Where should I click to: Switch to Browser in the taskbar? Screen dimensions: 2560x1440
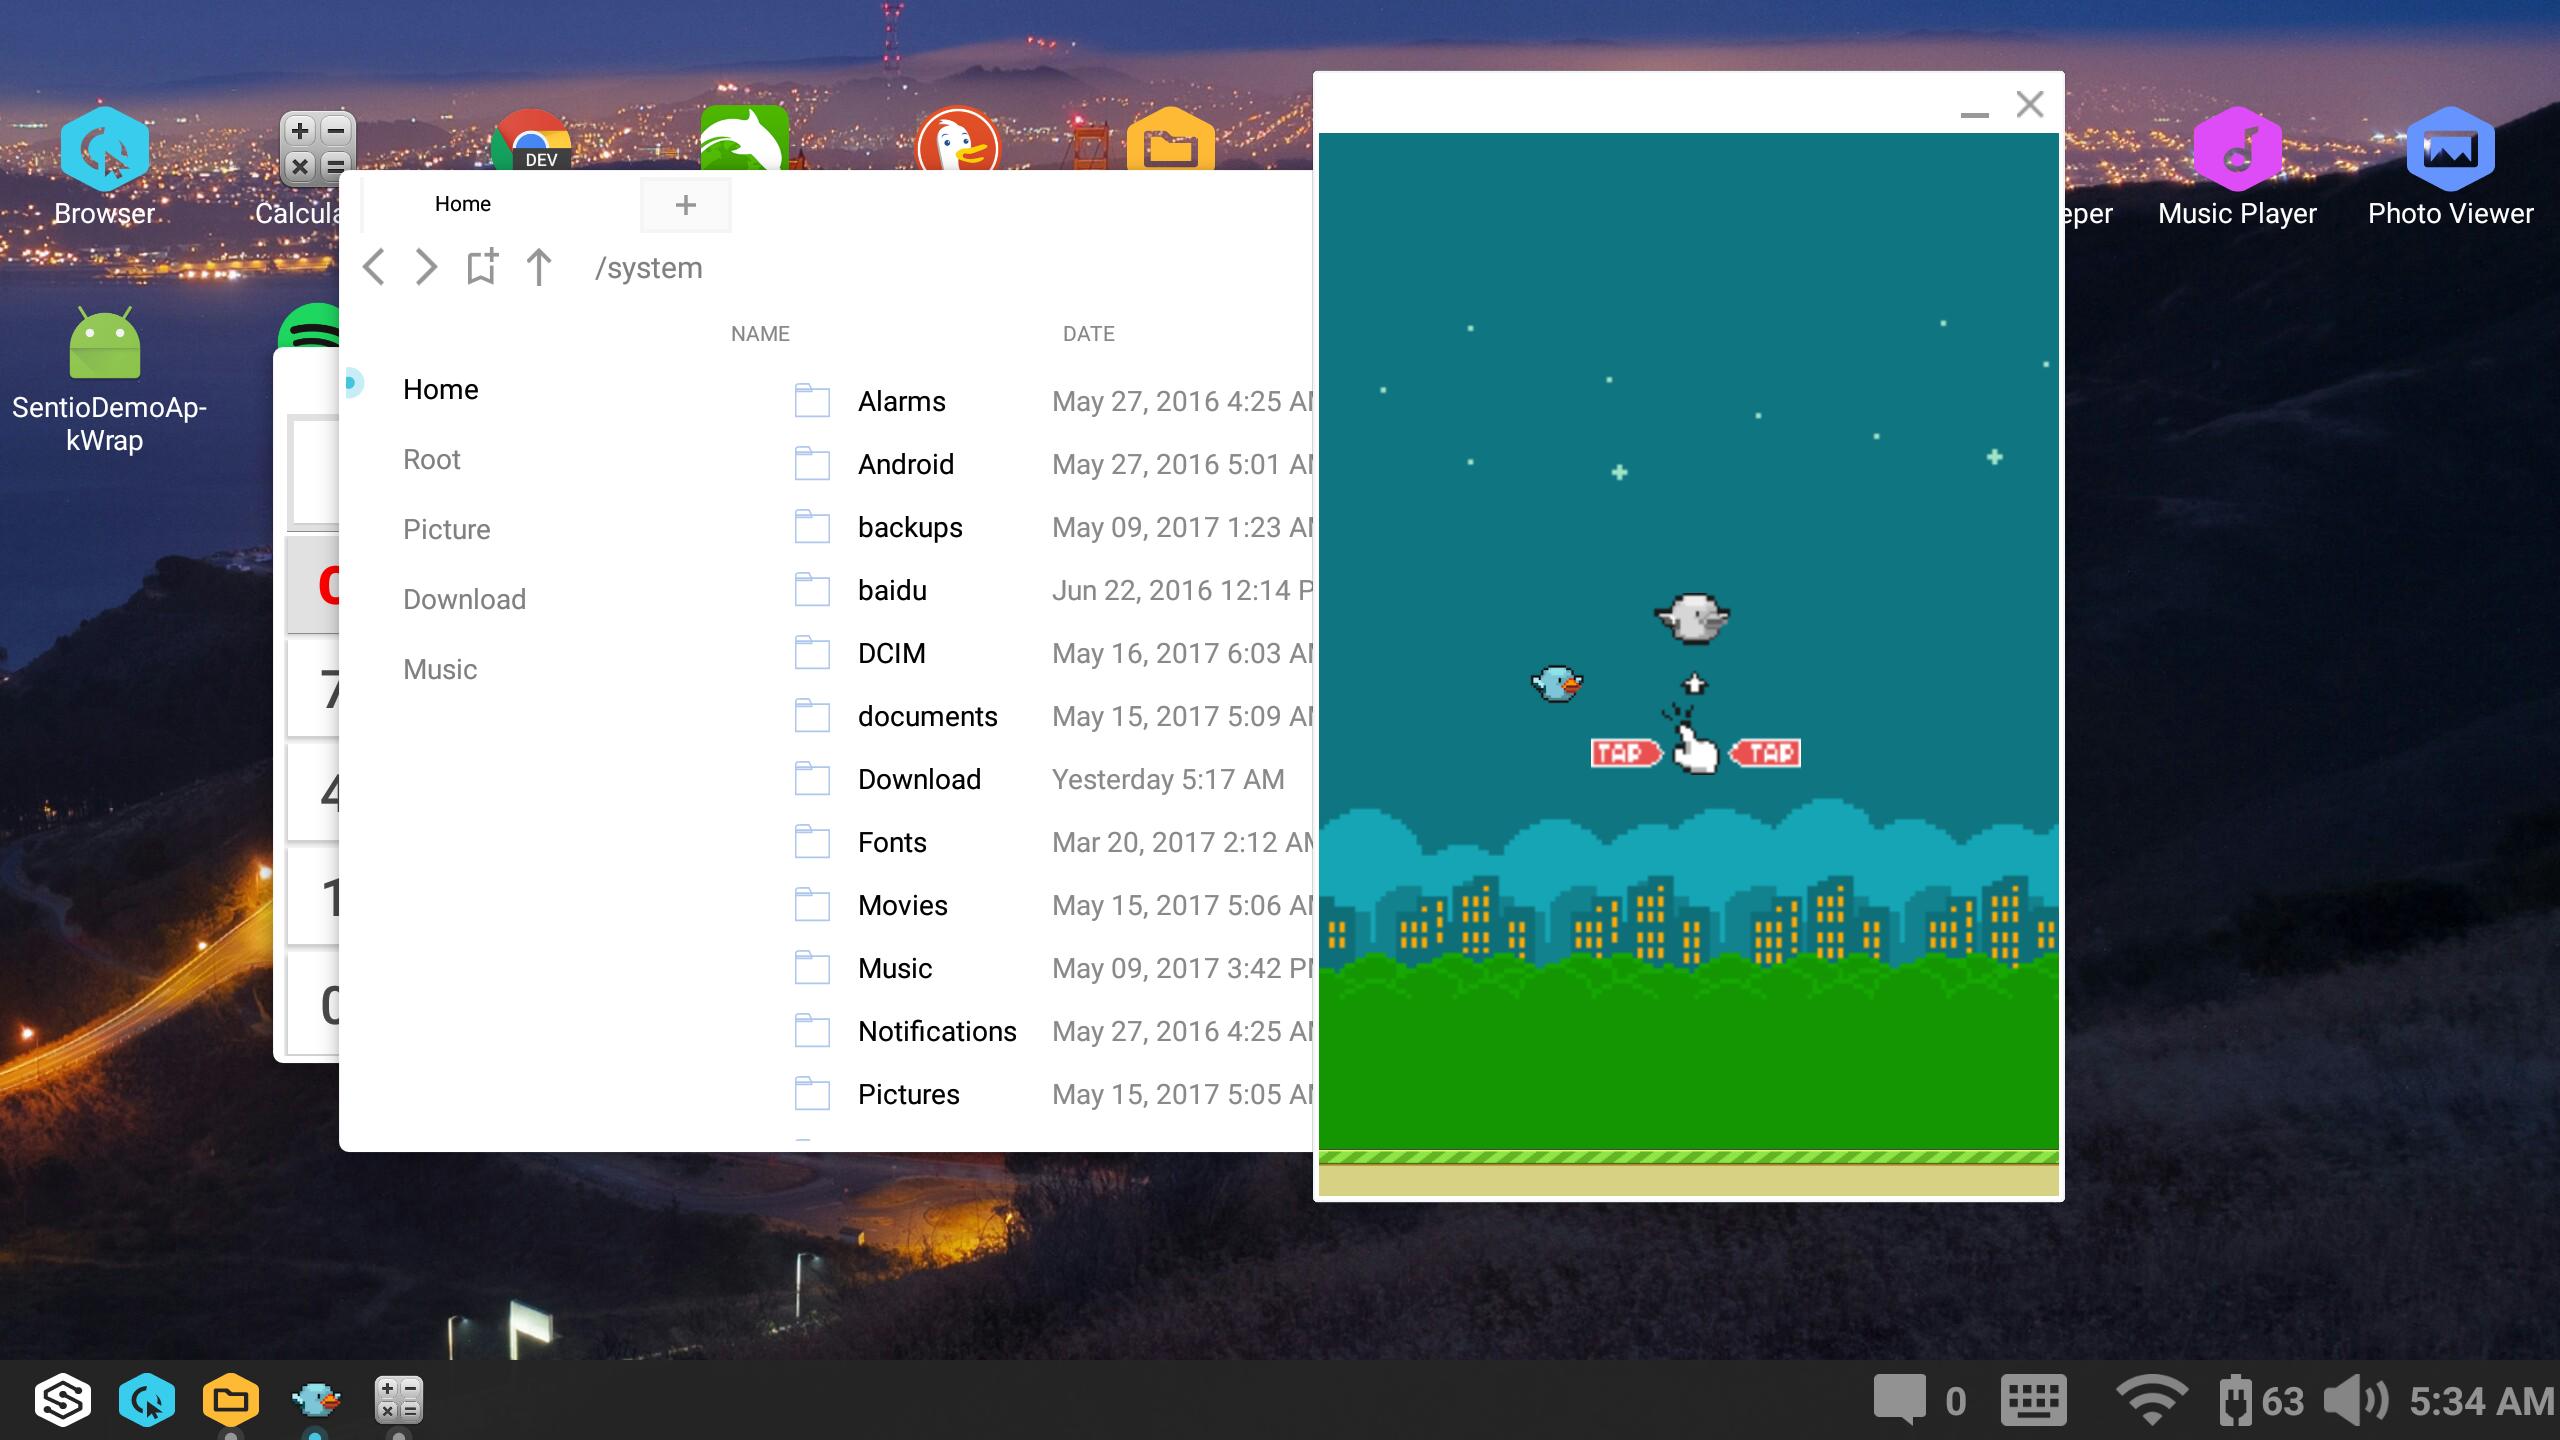pos(147,1400)
